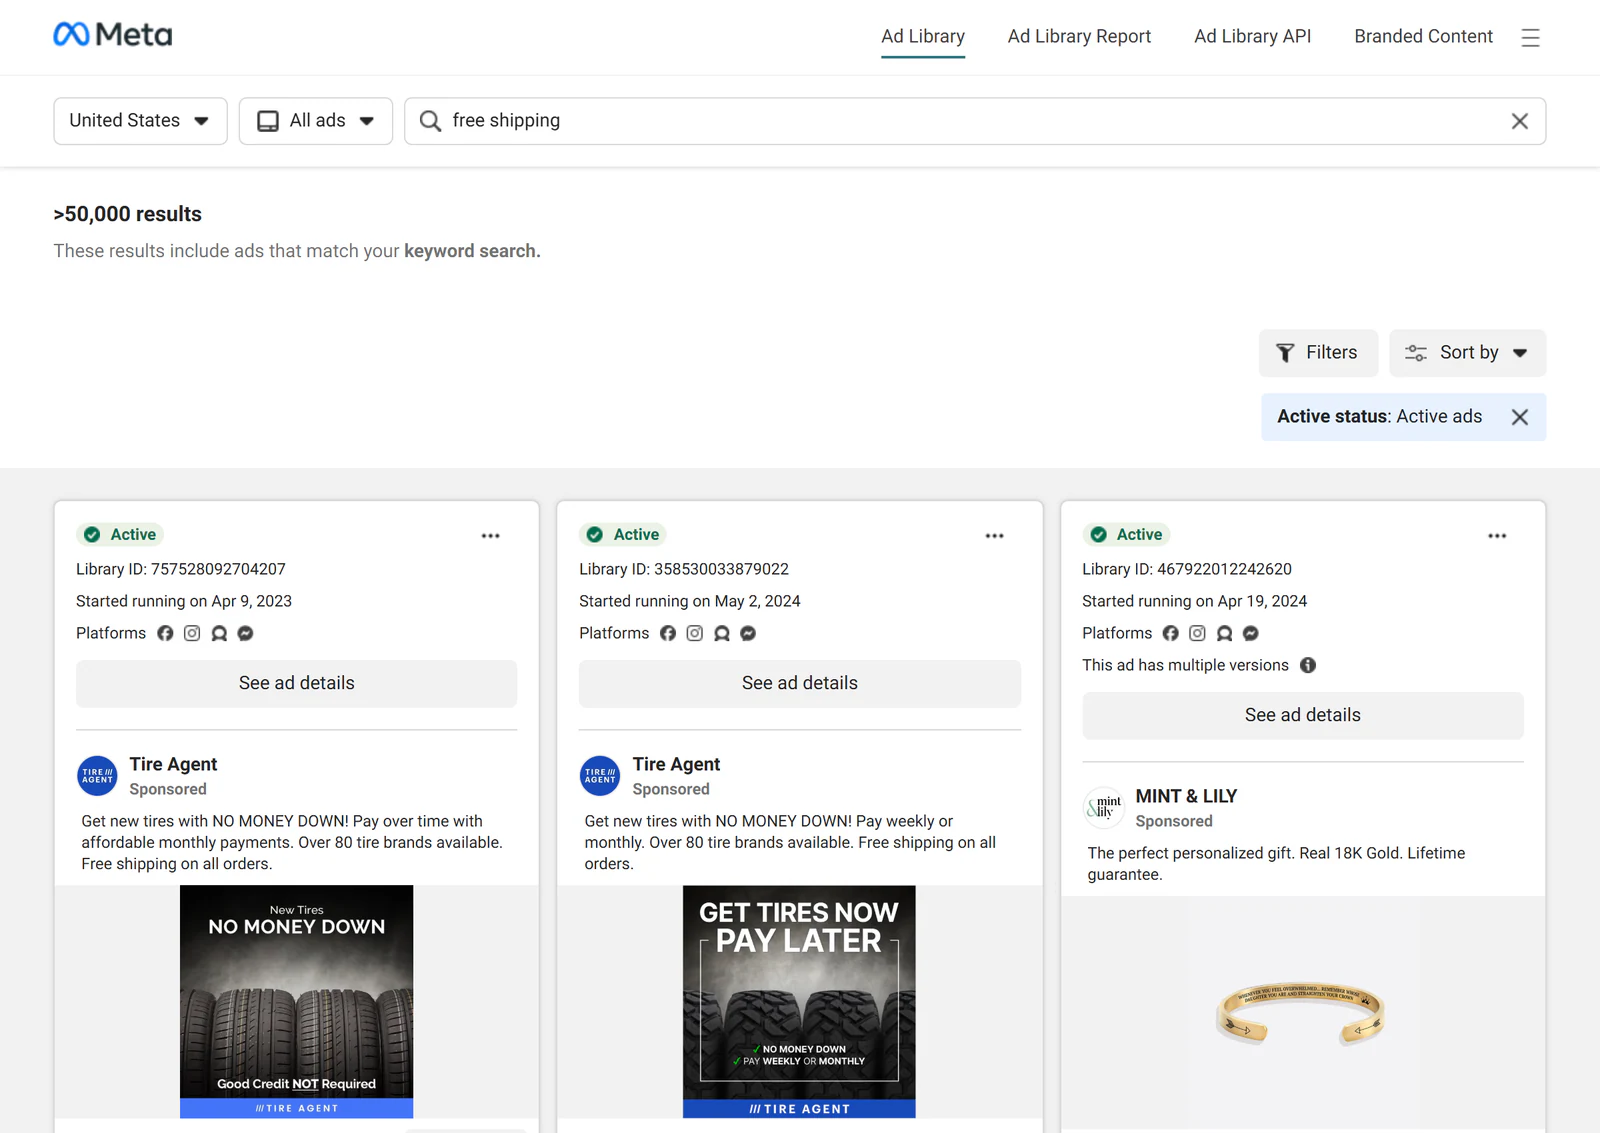Open more options for ad 358530033879022
The image size is (1600, 1133).
point(994,536)
